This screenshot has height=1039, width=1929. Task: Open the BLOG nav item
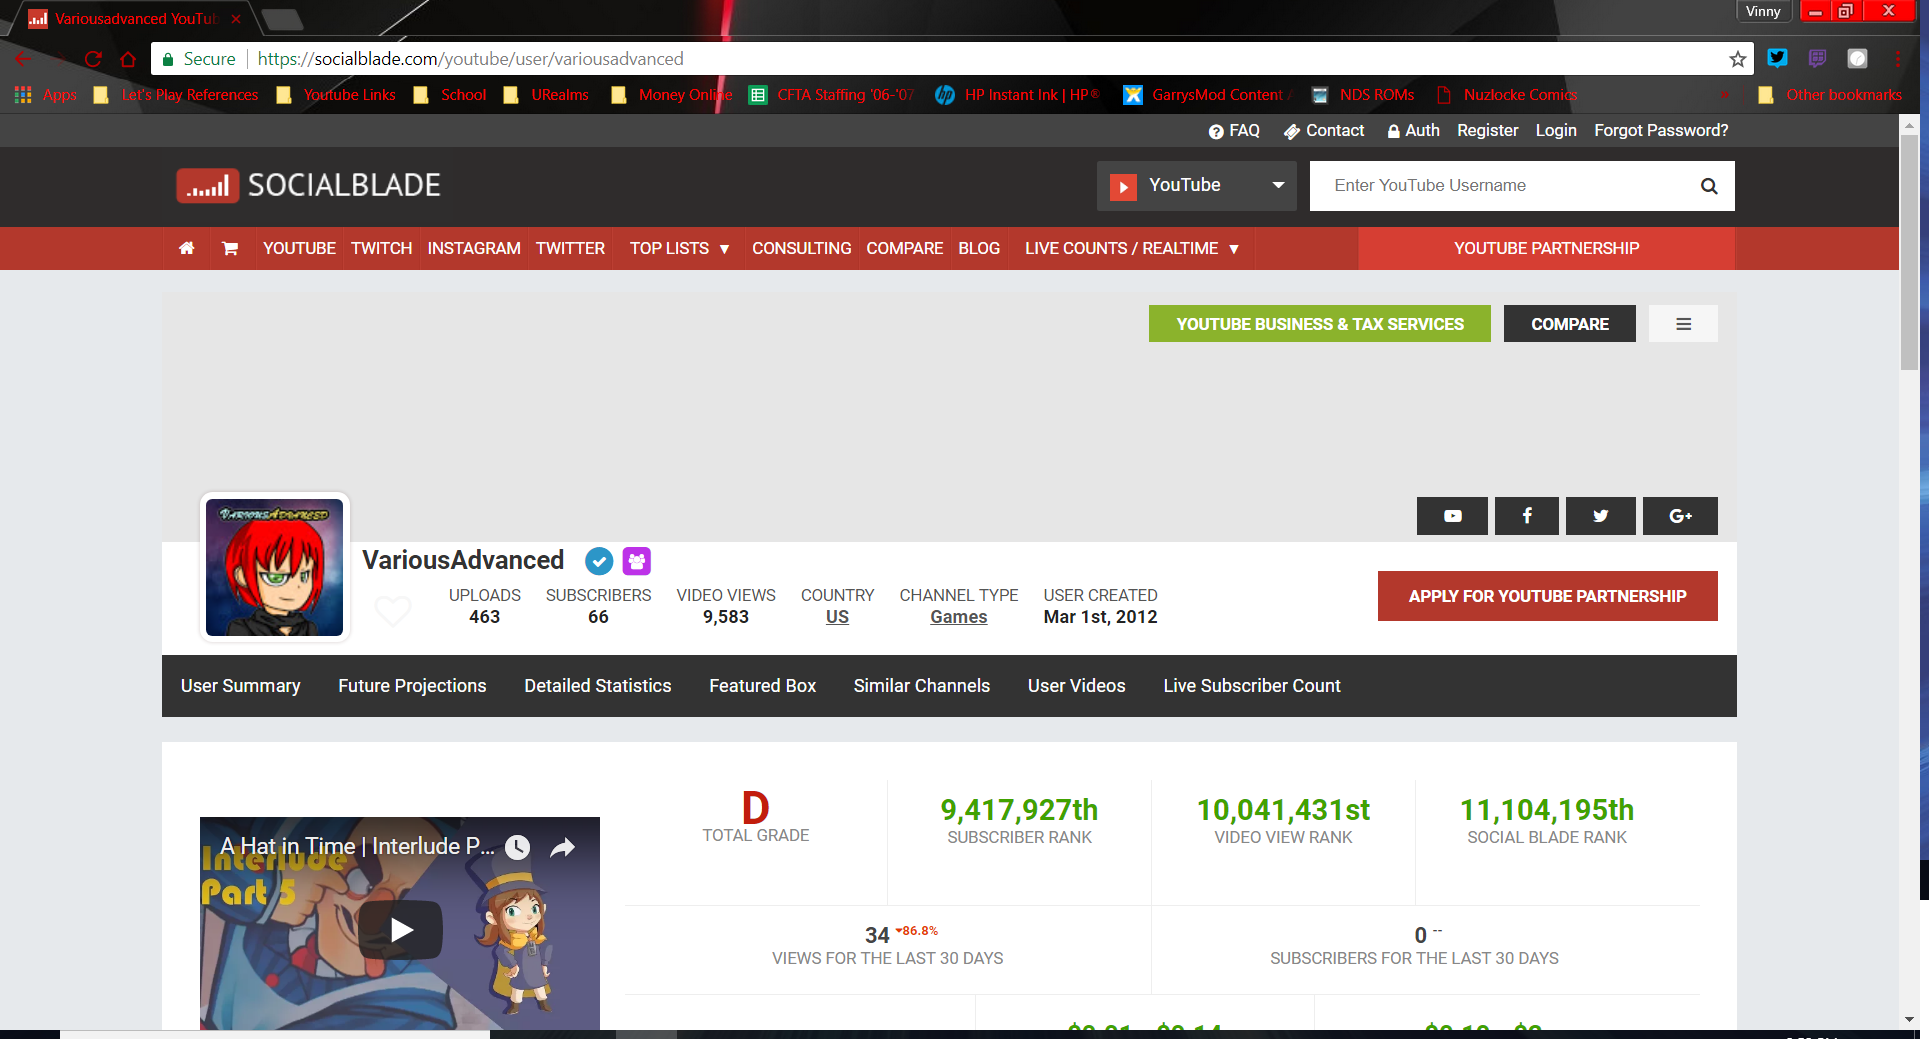point(979,248)
